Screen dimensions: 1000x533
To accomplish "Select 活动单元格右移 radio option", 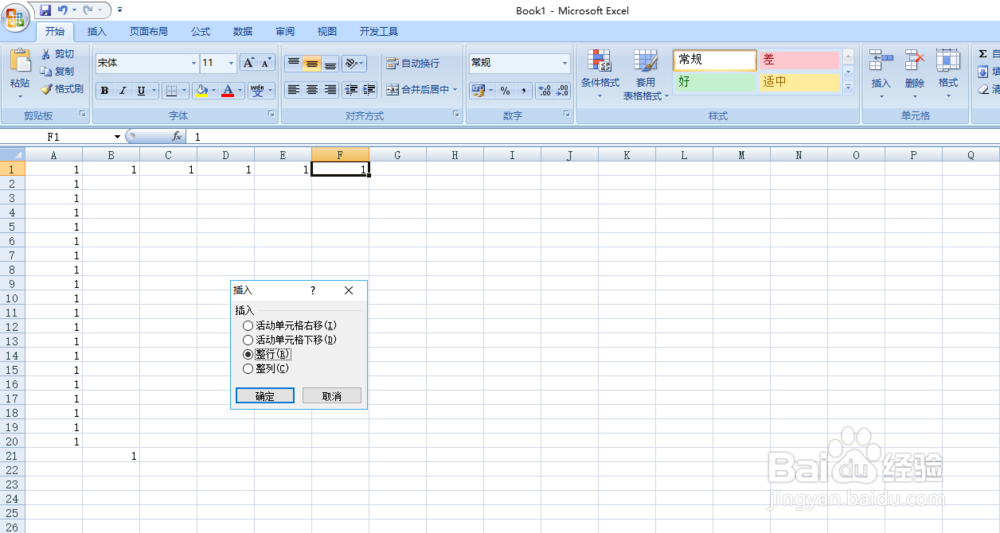I will pyautogui.click(x=248, y=325).
